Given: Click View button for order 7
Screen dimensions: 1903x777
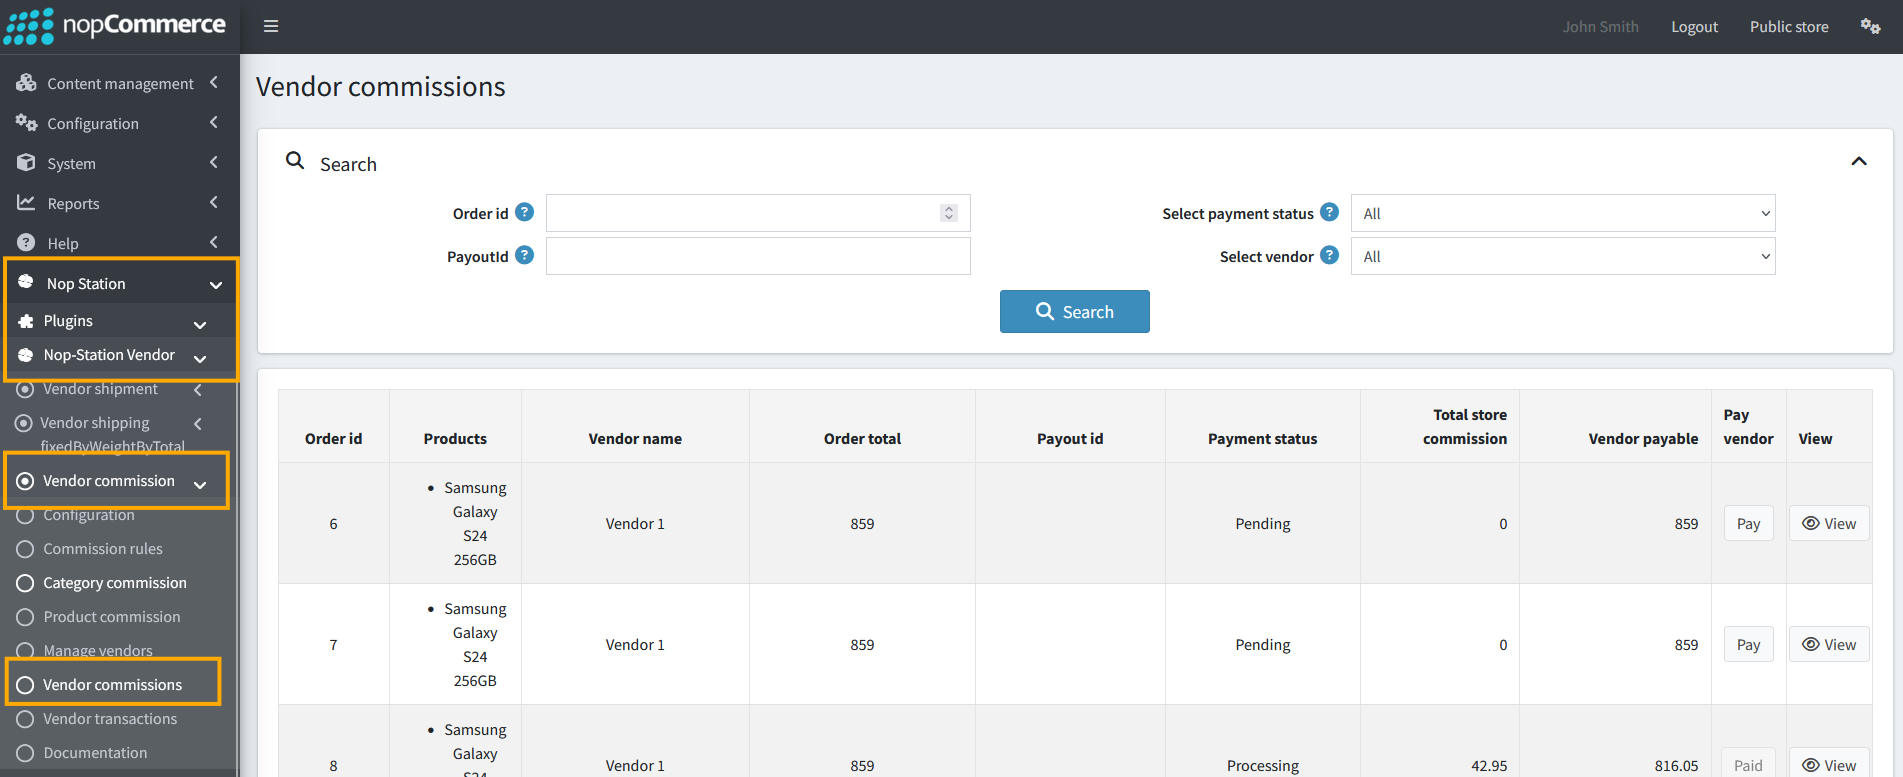Looking at the screenshot, I should 1829,644.
